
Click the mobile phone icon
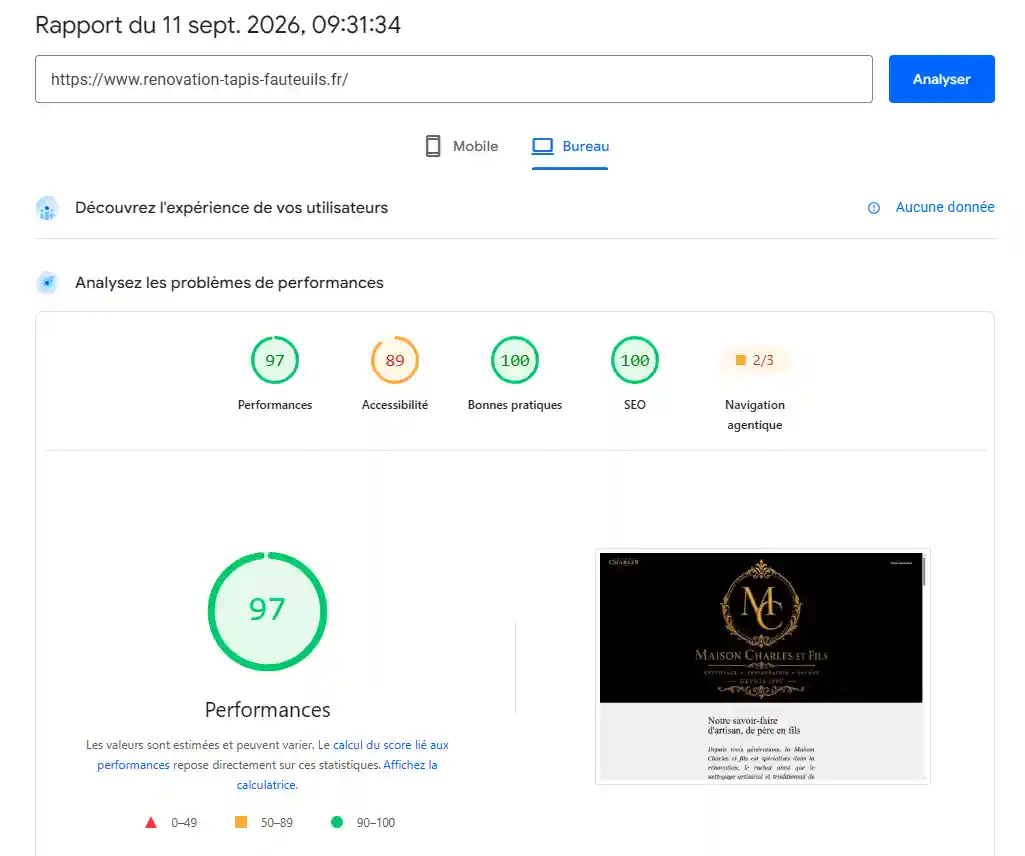tap(433, 146)
